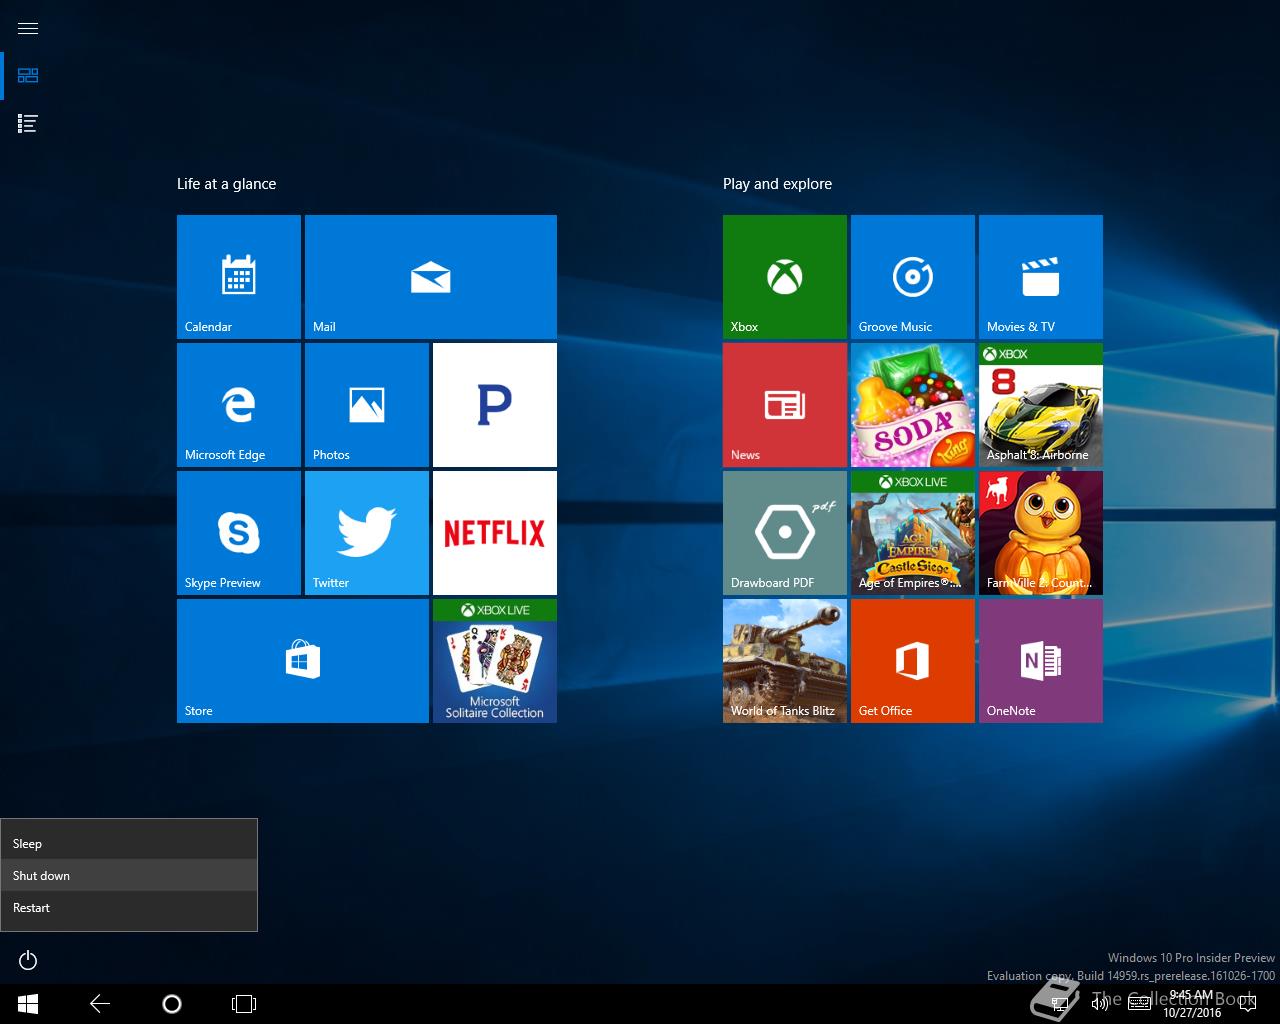Open Microsoft Solitaire Collection tile
Screen dimensions: 1280x1024
(495, 661)
